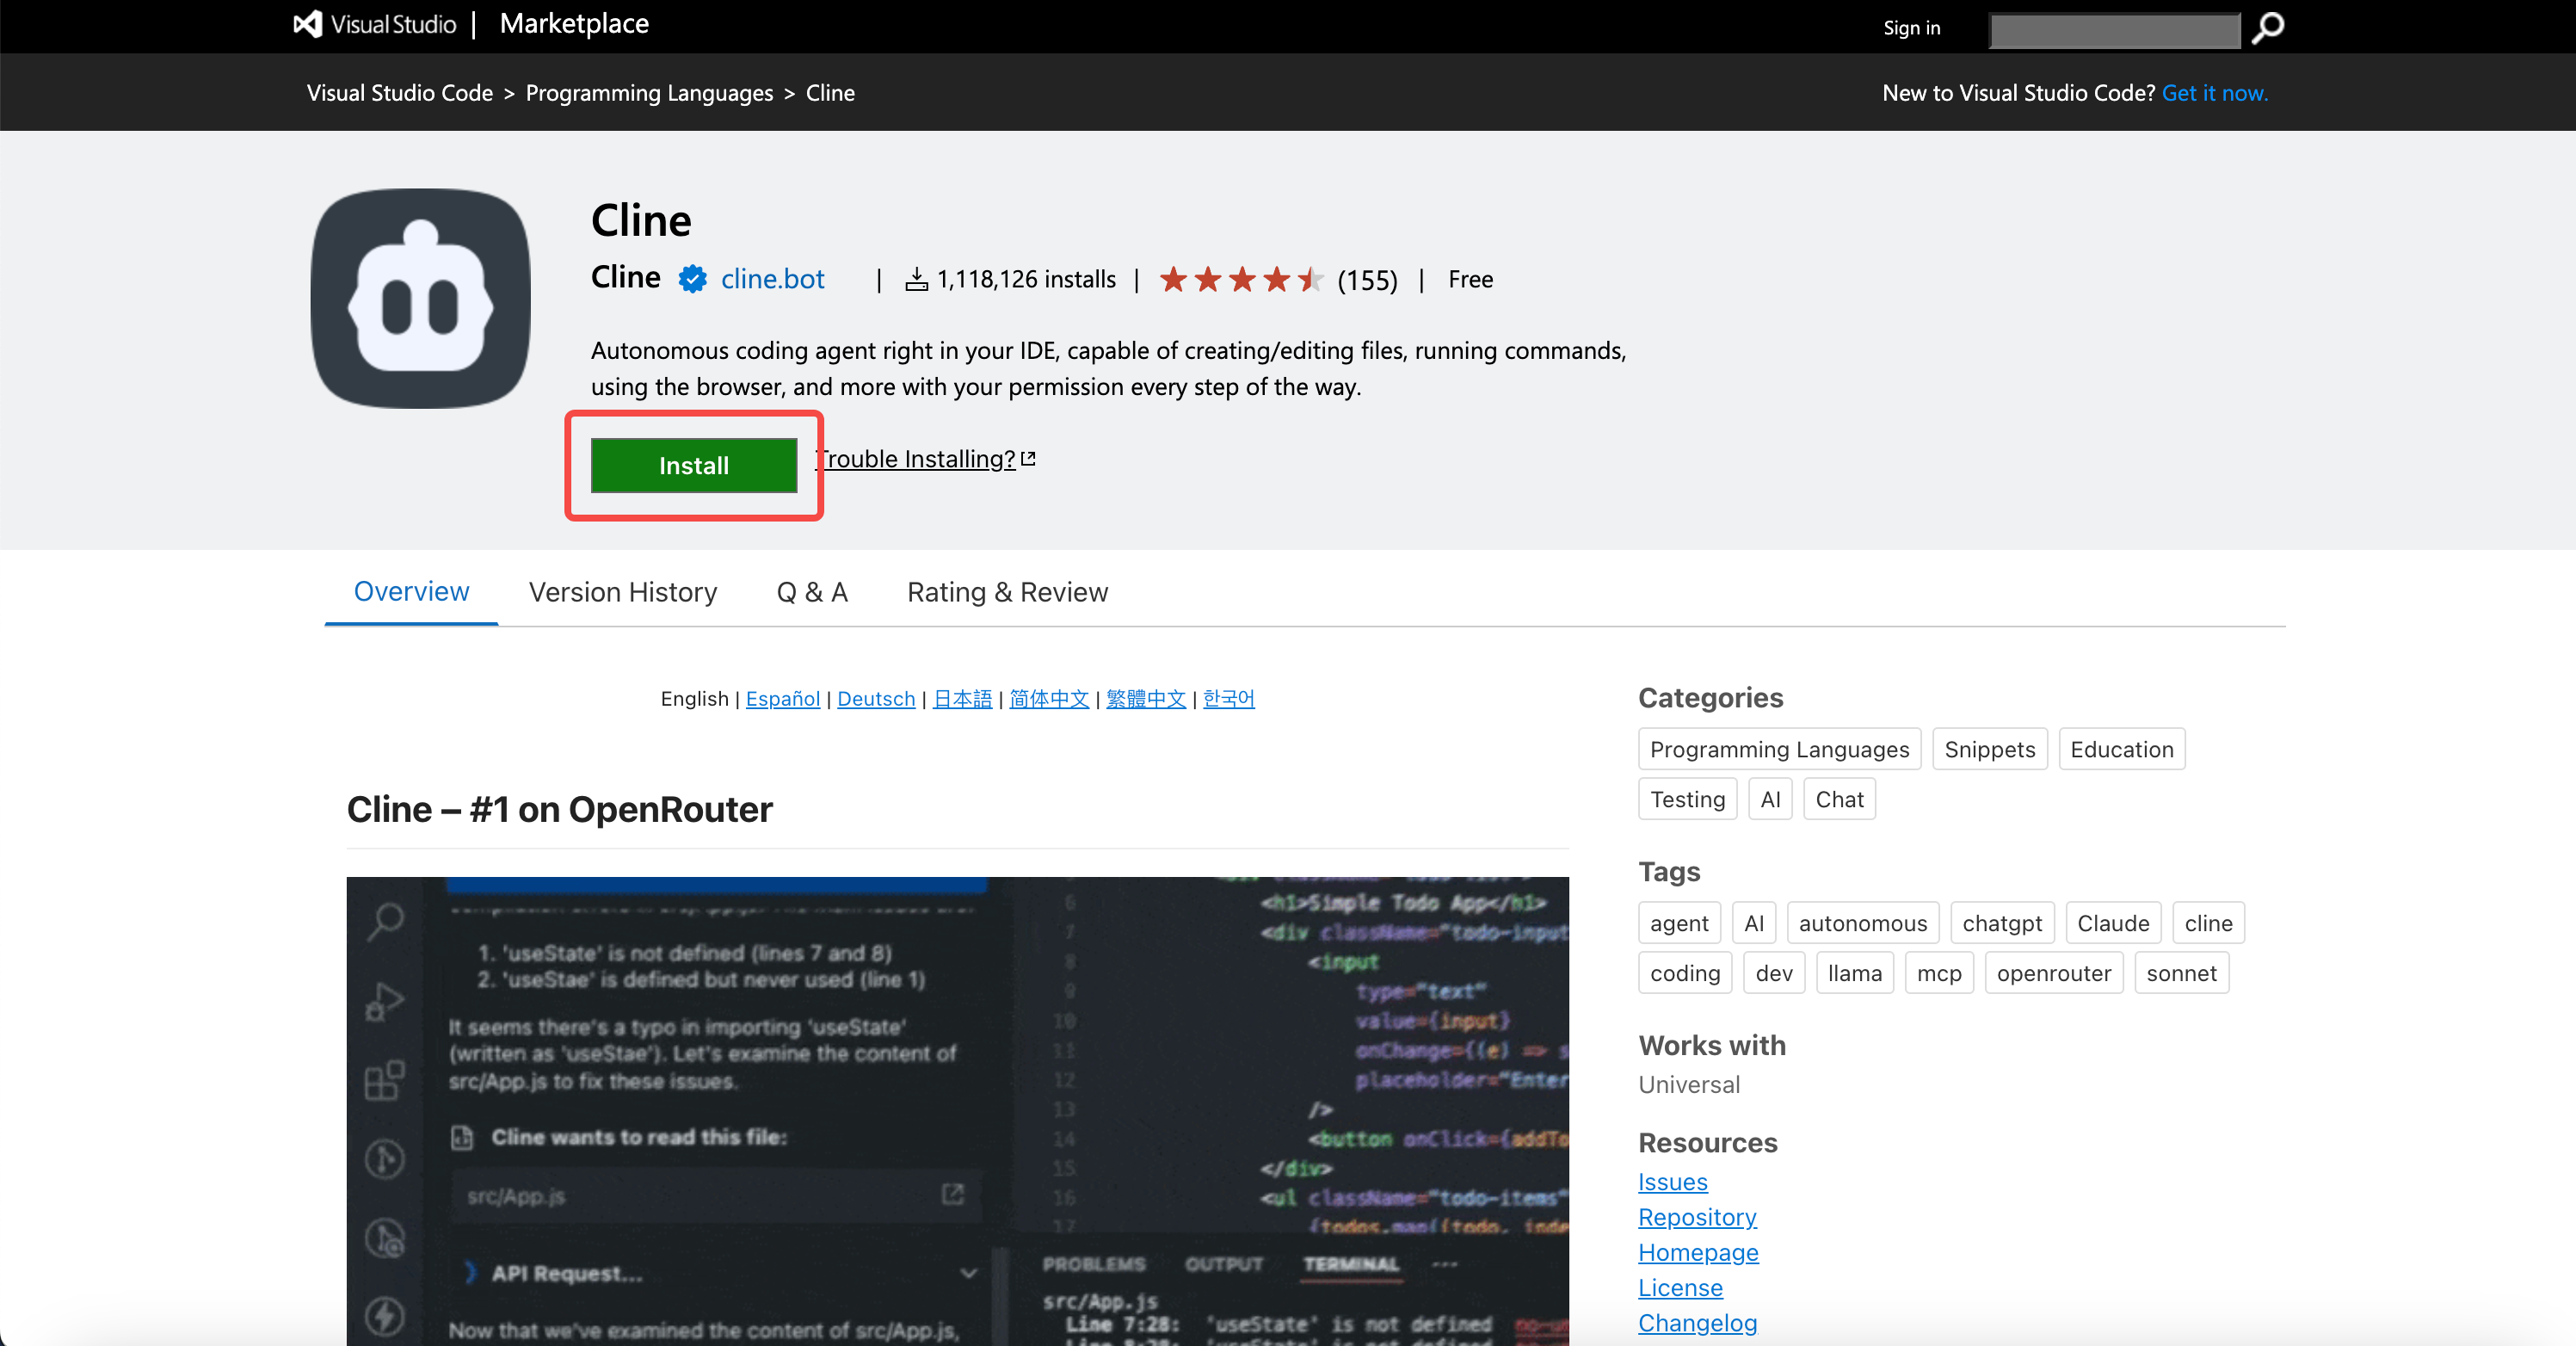Image resolution: width=2576 pixels, height=1346 pixels.
Task: Click the AI tag under Tags
Action: click(1754, 923)
